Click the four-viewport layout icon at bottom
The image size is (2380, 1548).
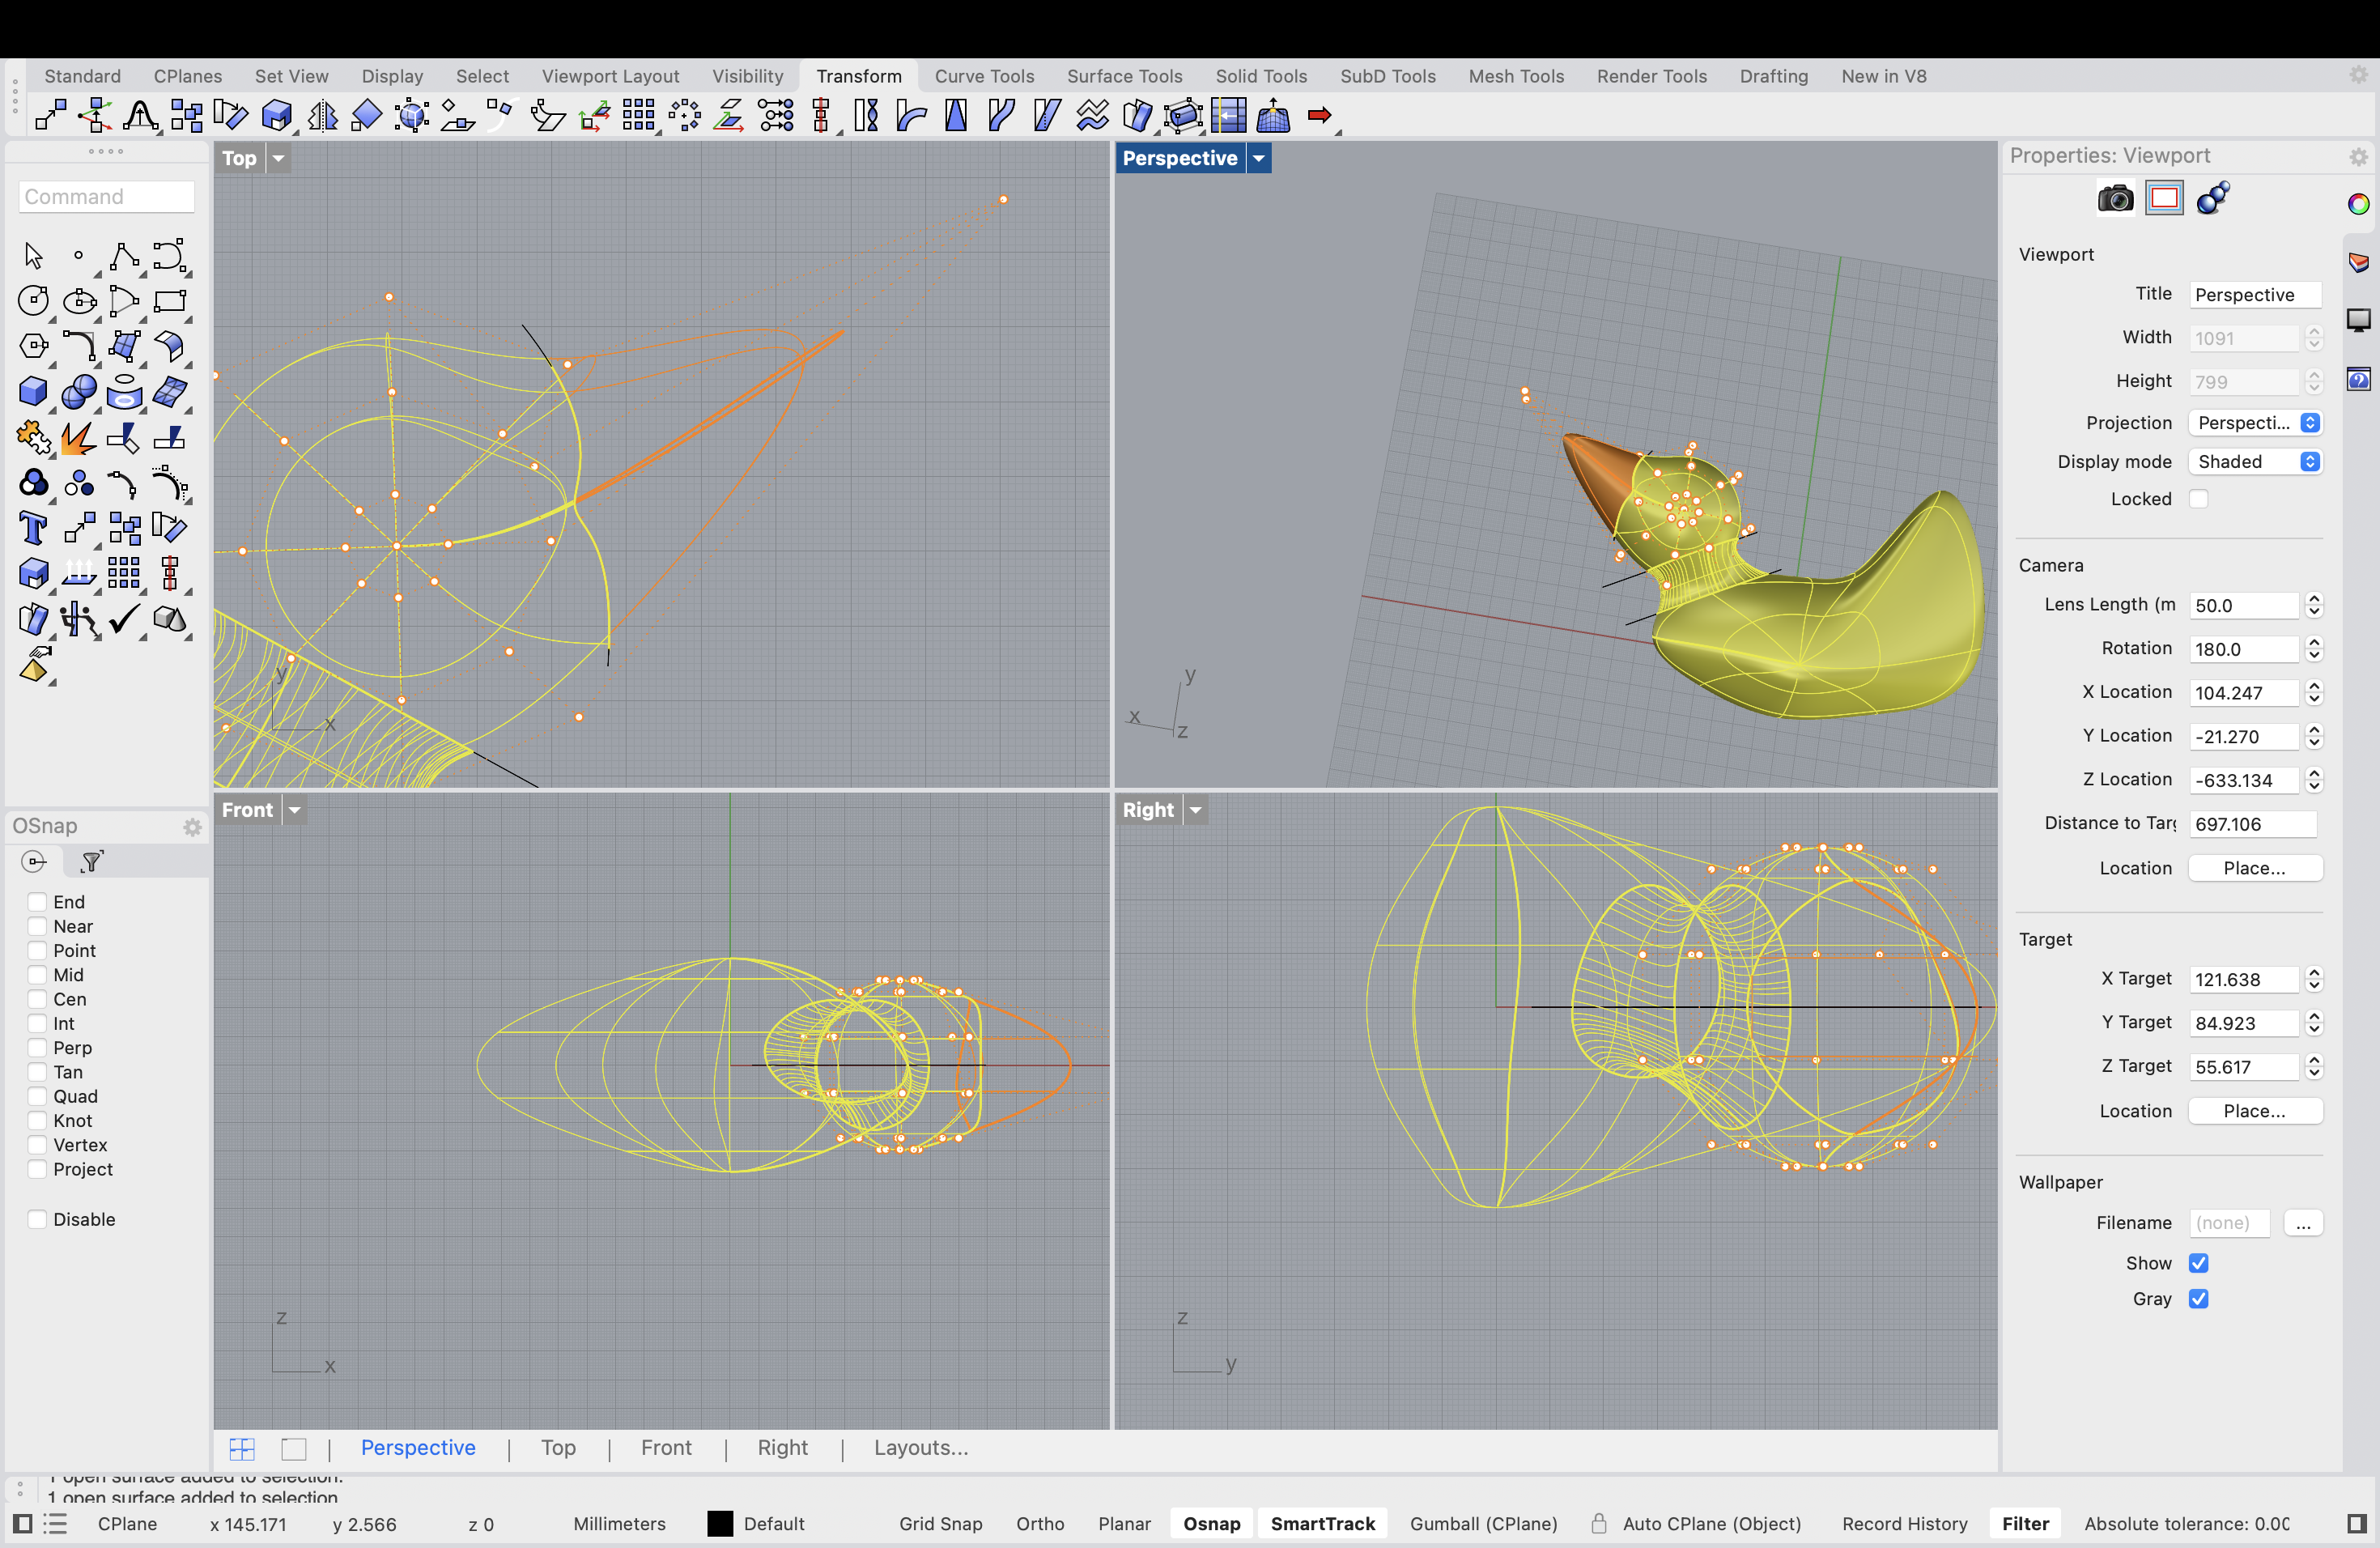(x=242, y=1449)
